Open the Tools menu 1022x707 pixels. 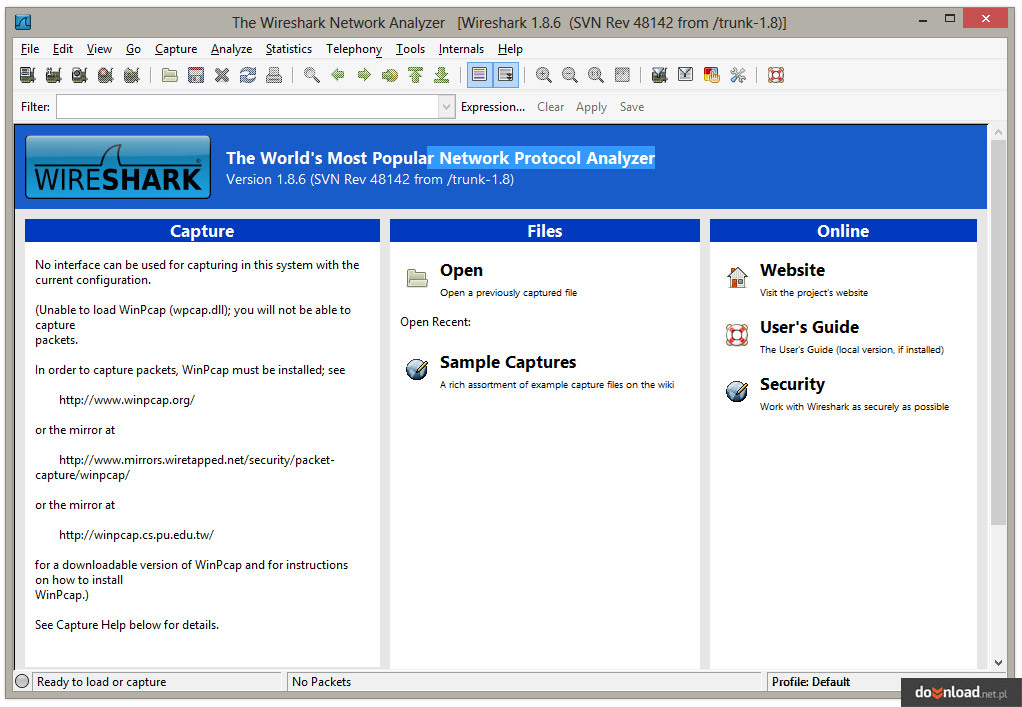[x=411, y=49]
